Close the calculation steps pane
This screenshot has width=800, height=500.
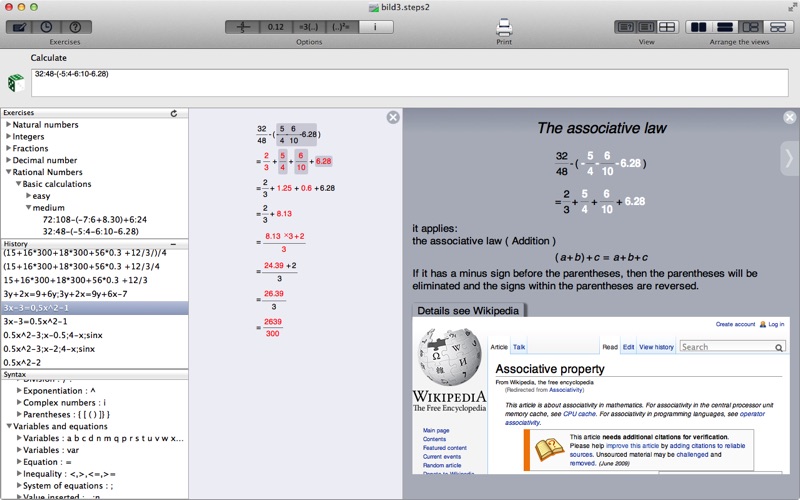(393, 118)
